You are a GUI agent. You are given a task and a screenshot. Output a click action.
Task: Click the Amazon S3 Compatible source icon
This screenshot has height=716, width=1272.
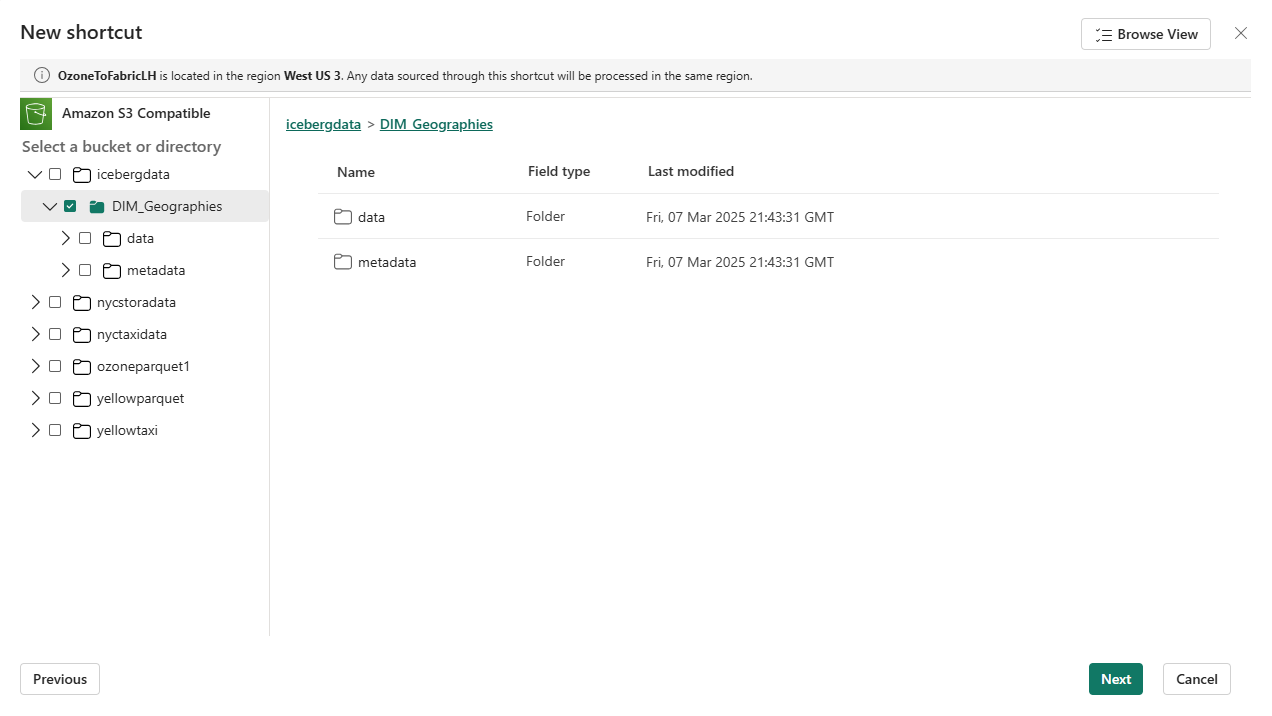point(36,114)
